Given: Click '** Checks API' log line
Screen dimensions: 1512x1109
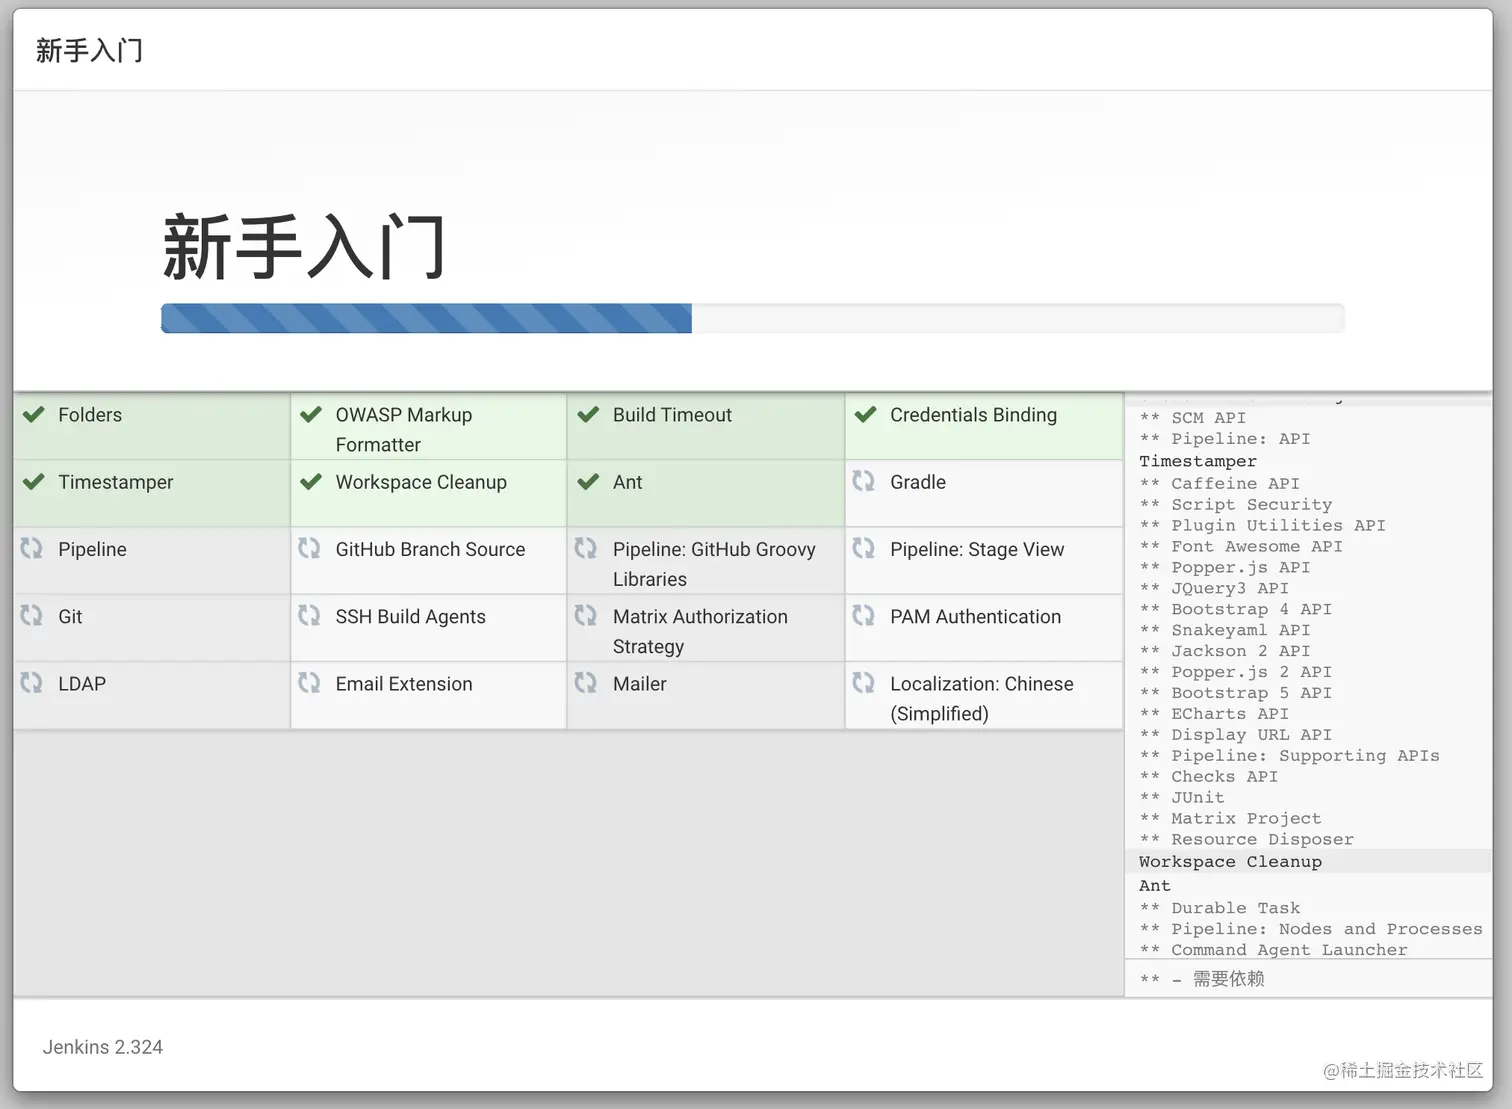Looking at the screenshot, I should [x=1209, y=777].
